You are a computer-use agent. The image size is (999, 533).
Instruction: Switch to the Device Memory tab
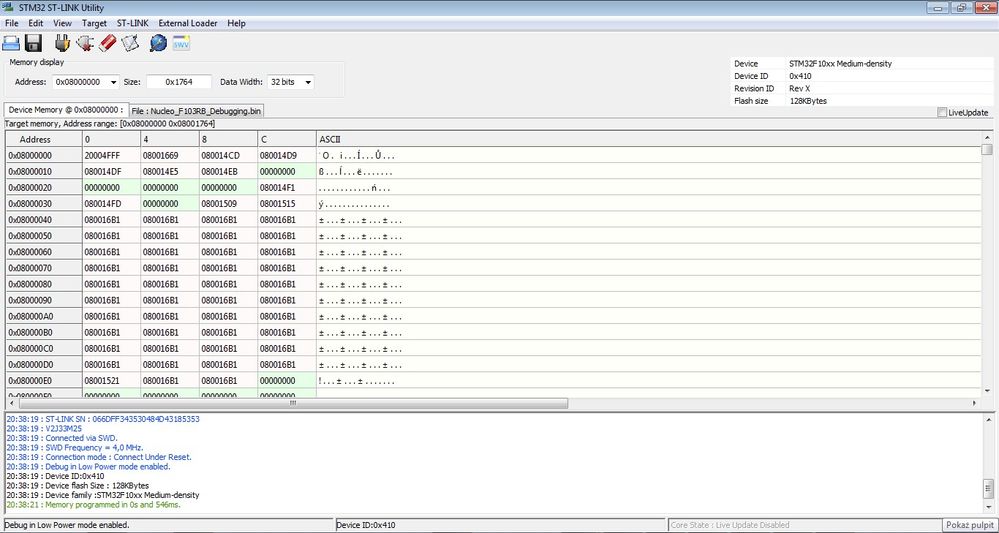point(66,110)
